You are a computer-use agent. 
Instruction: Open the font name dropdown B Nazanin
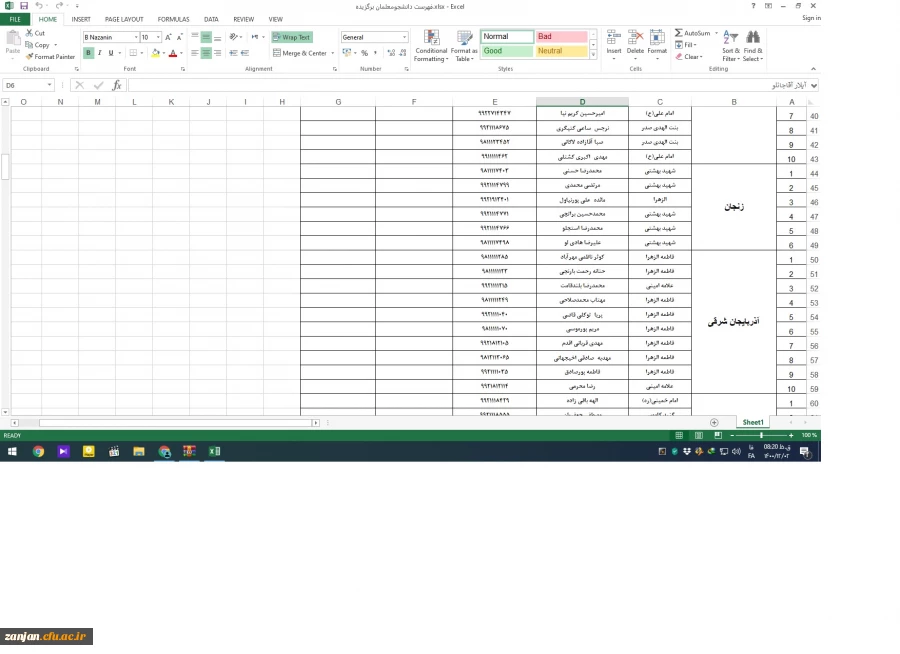coord(136,37)
